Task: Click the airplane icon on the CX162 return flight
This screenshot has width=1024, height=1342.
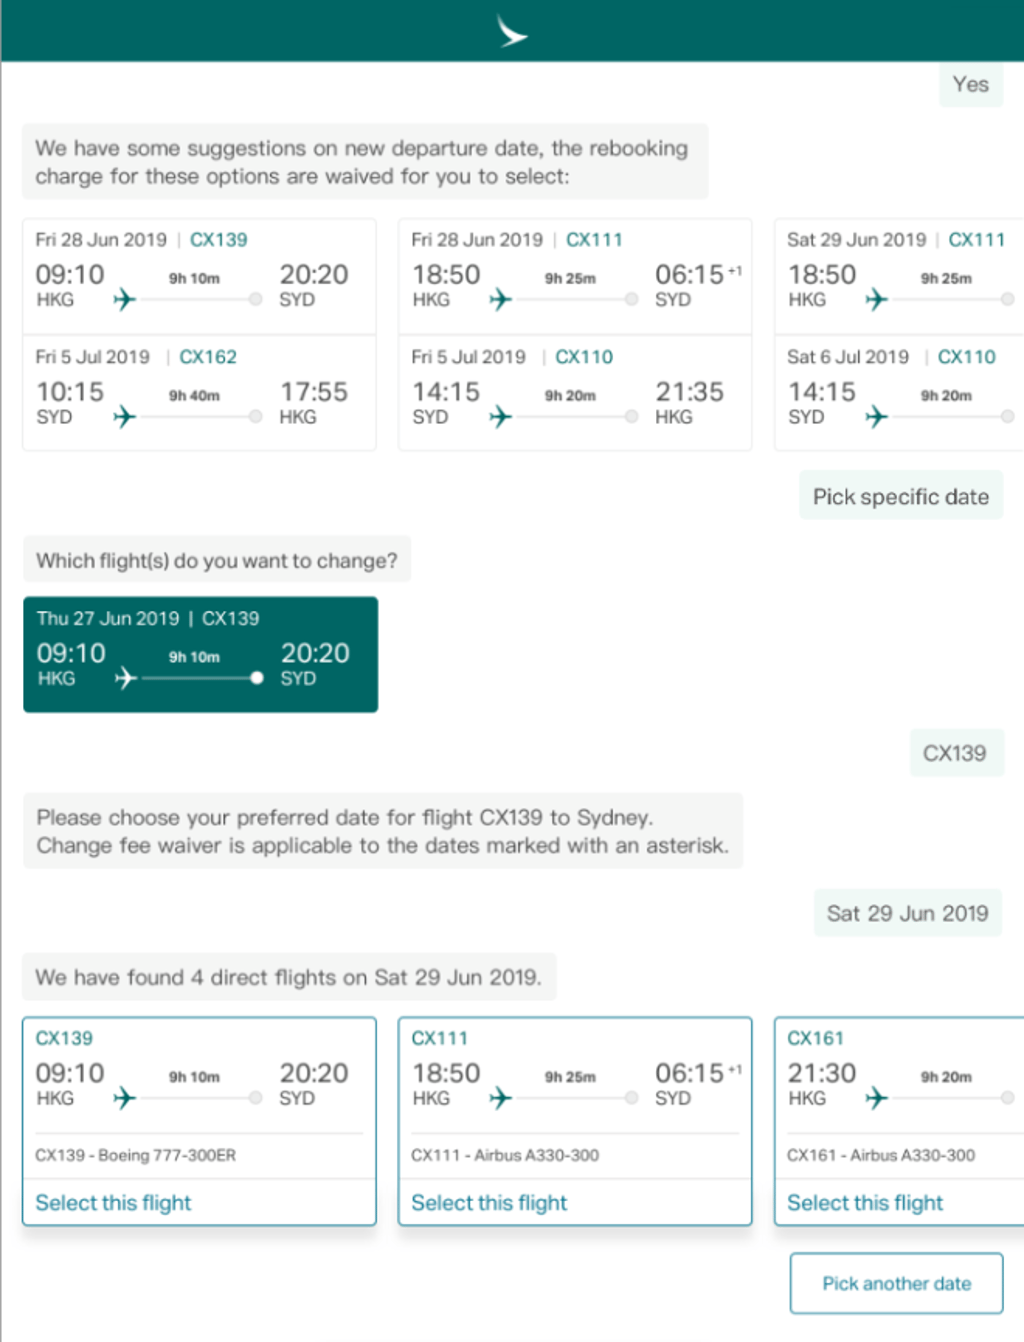Action: click(x=126, y=417)
